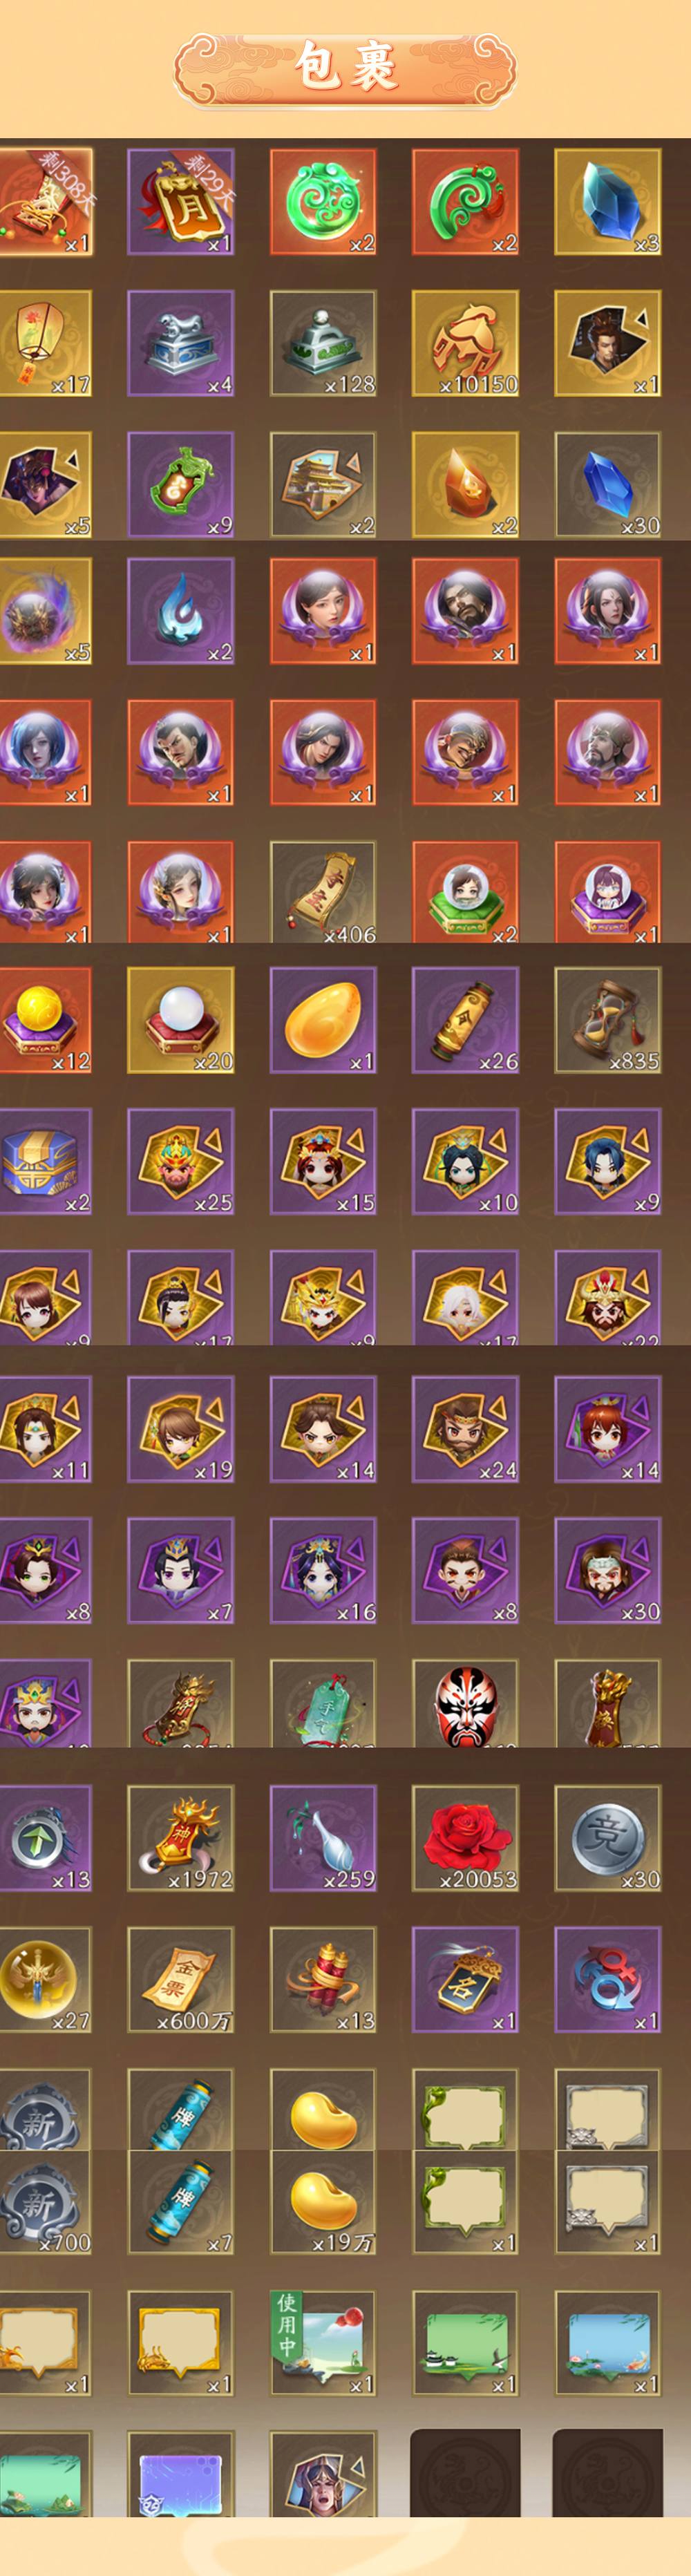Select the white pearl on stand x20
Screen dimensions: 691x2576
pos(181,1020)
